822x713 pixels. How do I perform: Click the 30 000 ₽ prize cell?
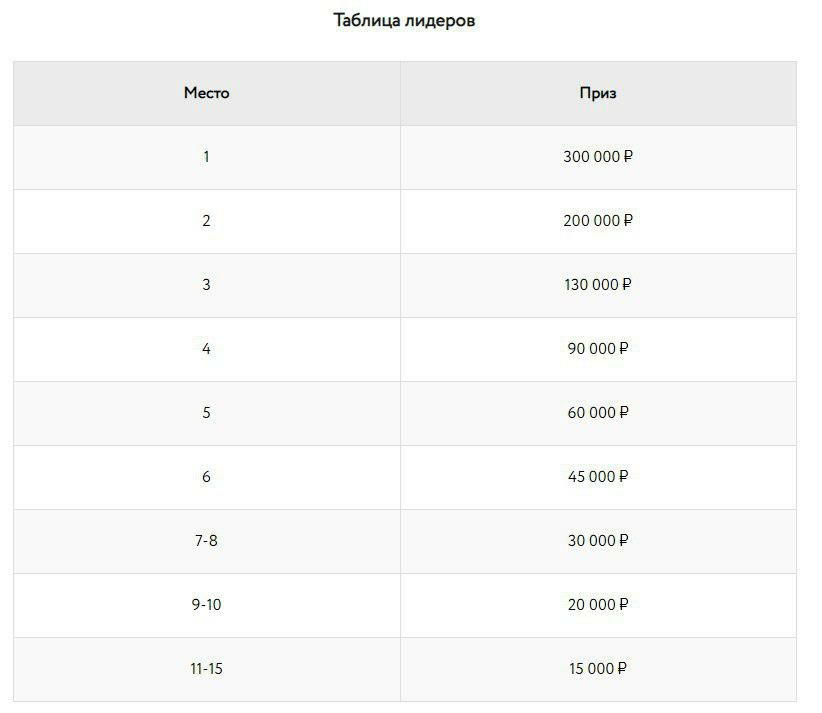point(598,541)
